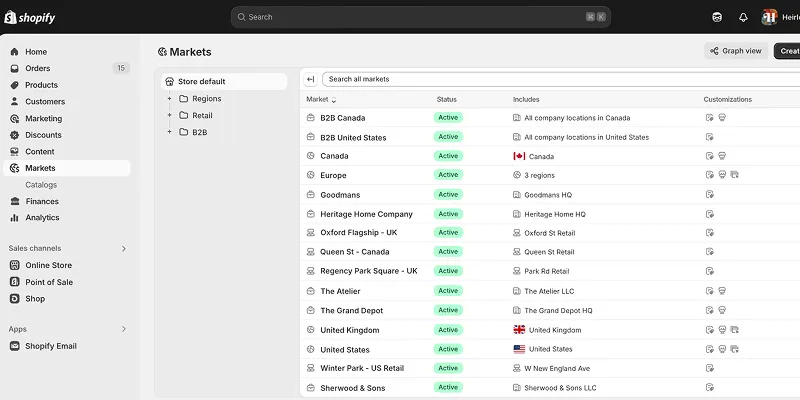Open the store account avatar
Viewport: 800px width, 400px height.
pyautogui.click(x=769, y=17)
